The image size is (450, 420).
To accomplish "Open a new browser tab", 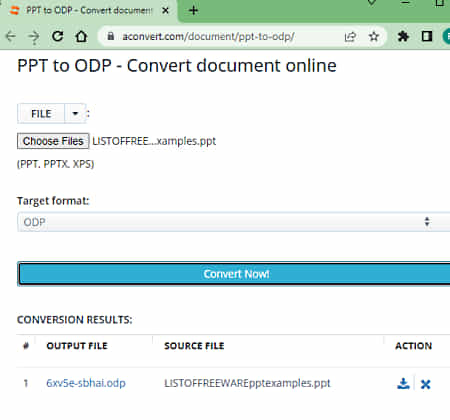I will [193, 11].
